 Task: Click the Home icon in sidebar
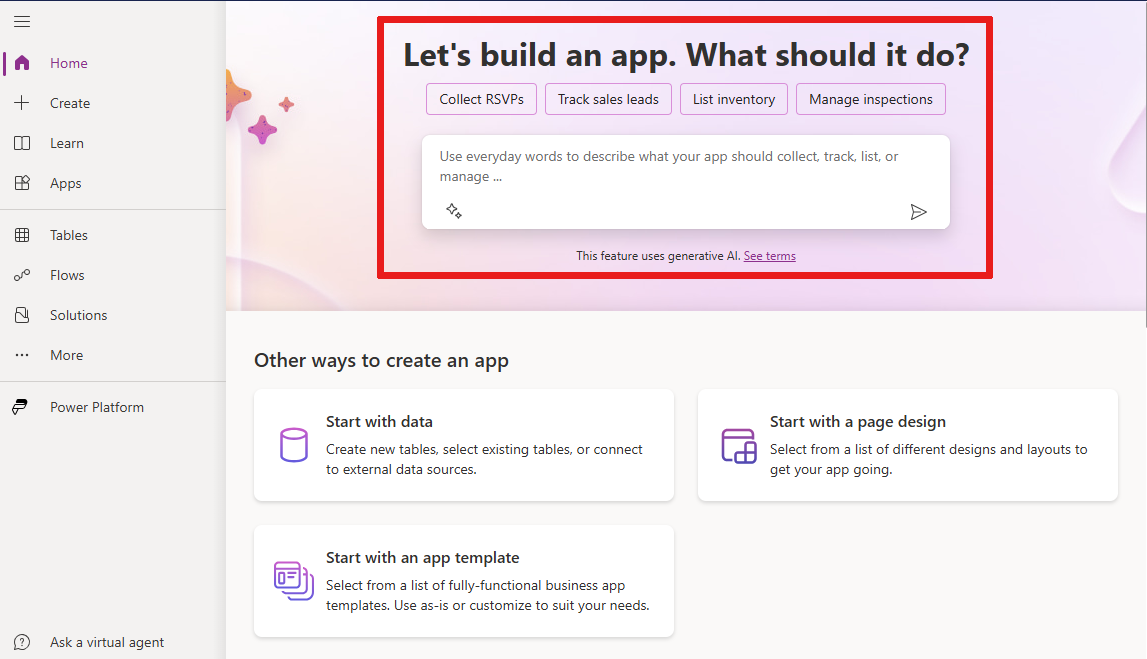point(22,63)
